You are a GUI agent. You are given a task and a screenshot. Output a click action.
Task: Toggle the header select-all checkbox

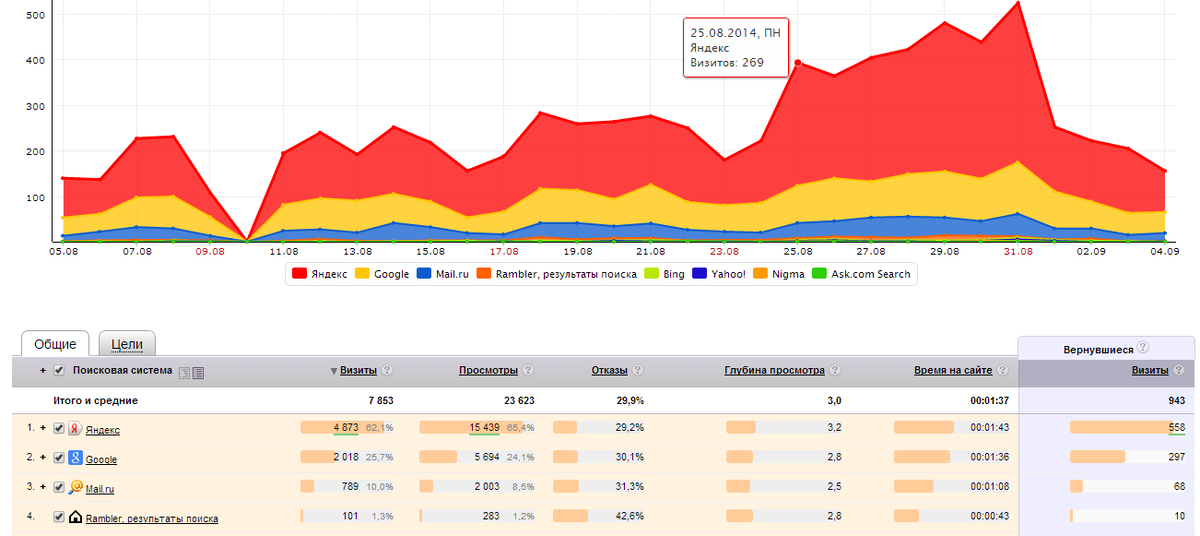(59, 370)
